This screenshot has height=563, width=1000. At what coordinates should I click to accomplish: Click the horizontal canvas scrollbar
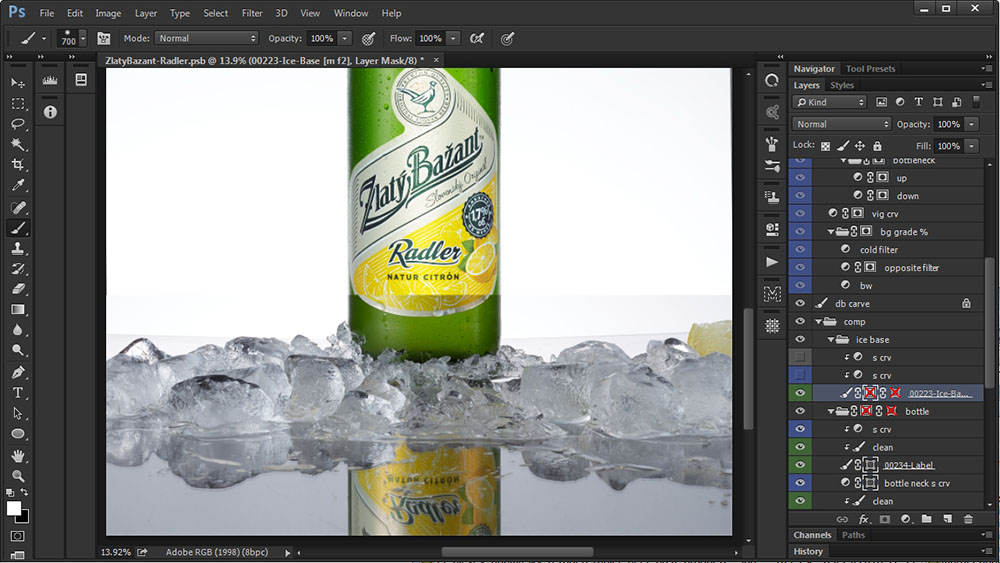[x=517, y=552]
